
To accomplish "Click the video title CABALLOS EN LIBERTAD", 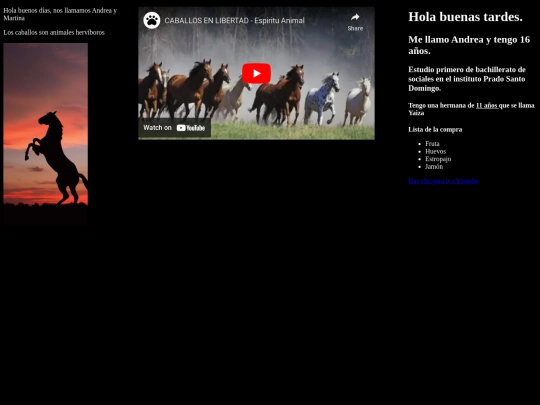I will (x=234, y=21).
